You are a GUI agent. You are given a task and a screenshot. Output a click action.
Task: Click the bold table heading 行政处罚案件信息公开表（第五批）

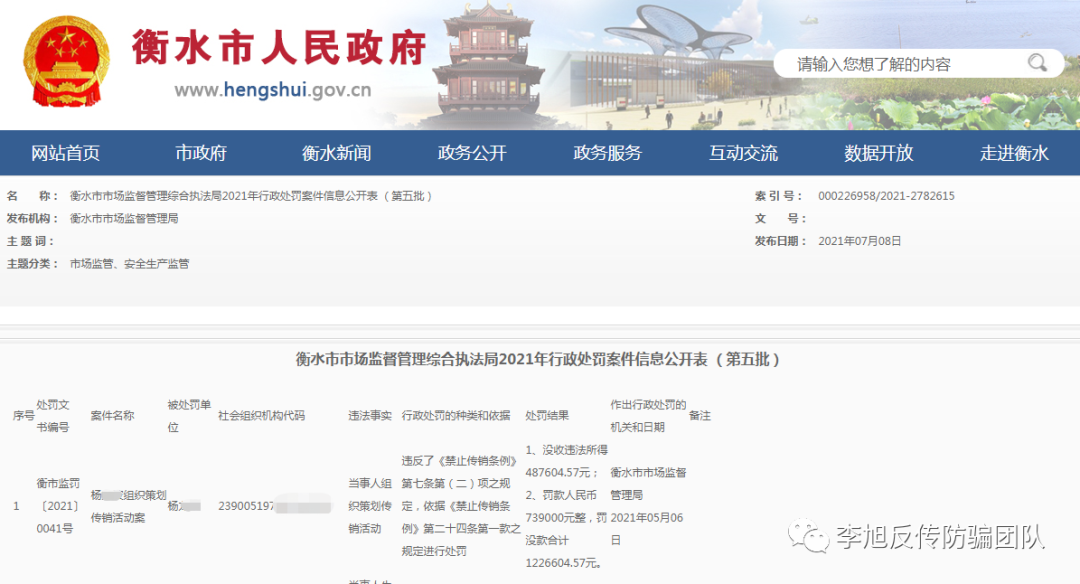tap(539, 359)
